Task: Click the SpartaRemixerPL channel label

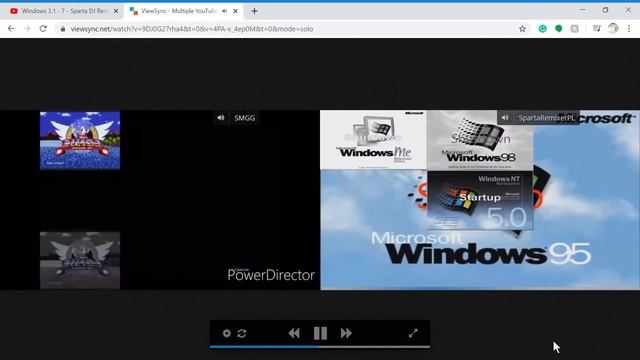Action: 546,118
